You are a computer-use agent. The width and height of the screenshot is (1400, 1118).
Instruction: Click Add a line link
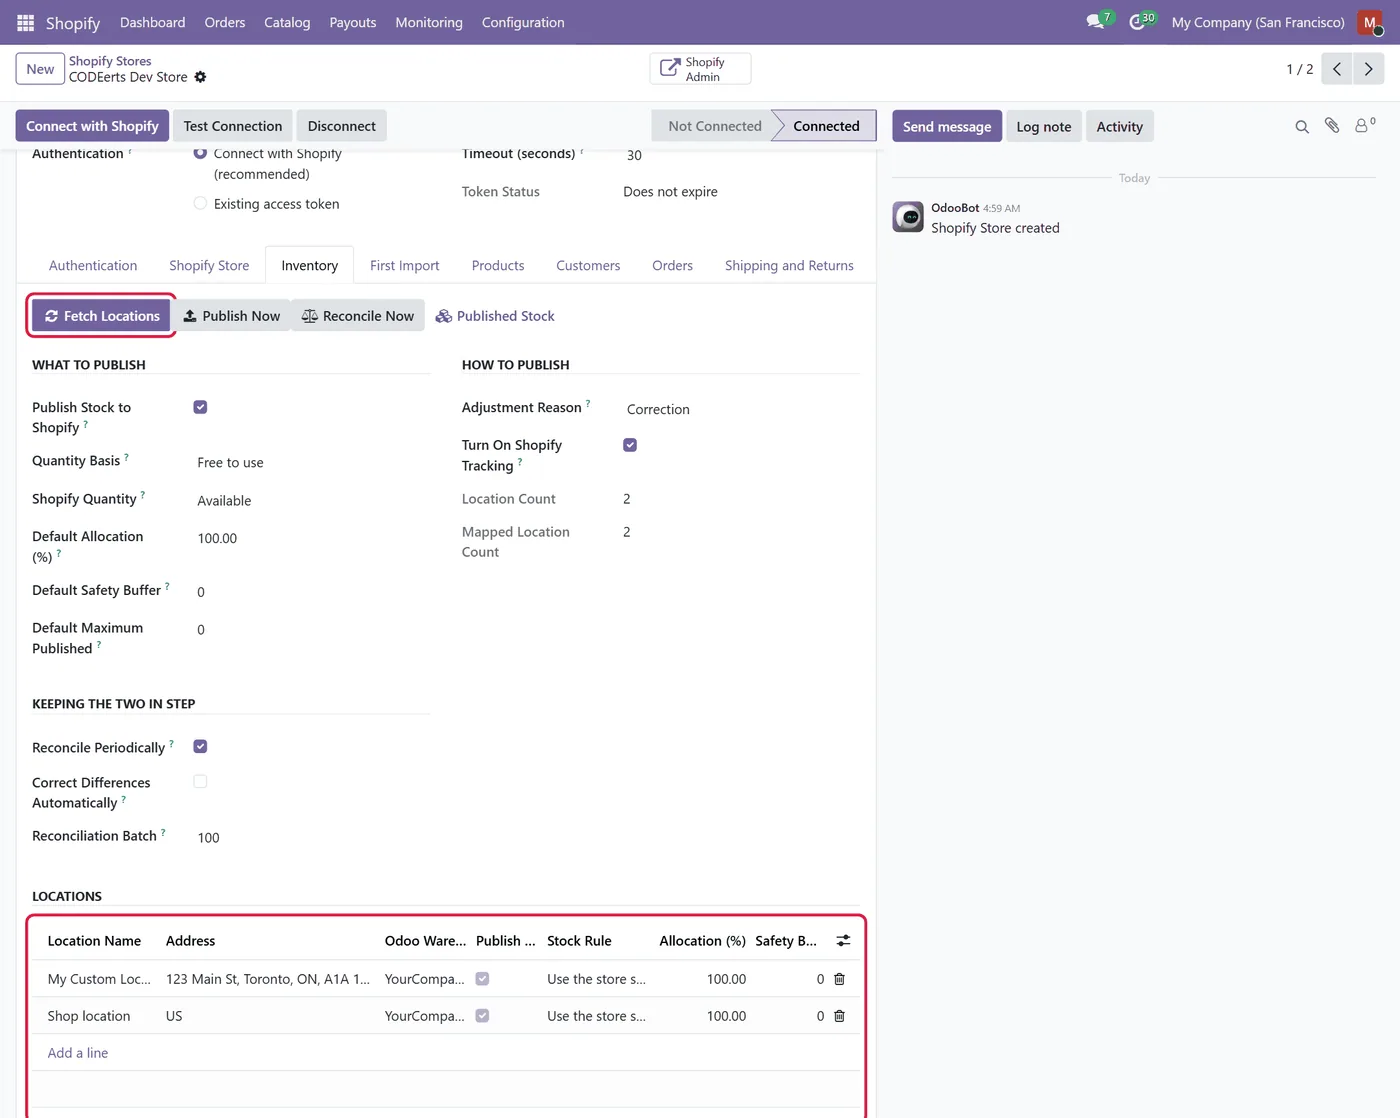click(x=78, y=1053)
